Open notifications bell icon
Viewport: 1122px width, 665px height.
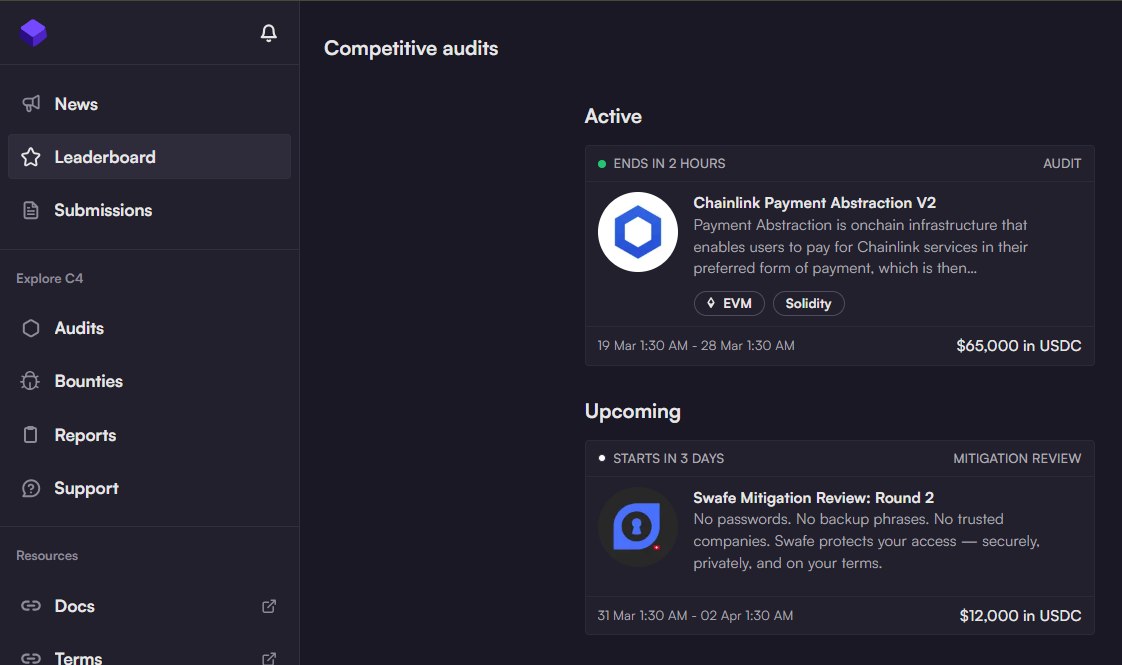[268, 33]
